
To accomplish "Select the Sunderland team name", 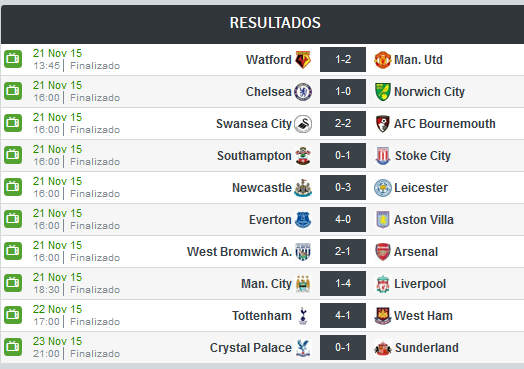I will click(427, 348).
